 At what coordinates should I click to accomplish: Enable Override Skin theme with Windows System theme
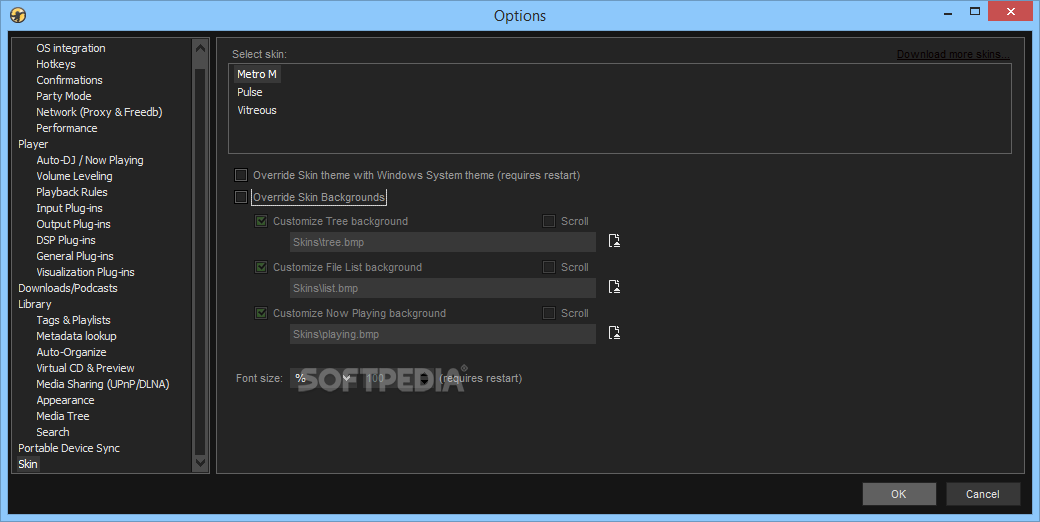[x=241, y=175]
